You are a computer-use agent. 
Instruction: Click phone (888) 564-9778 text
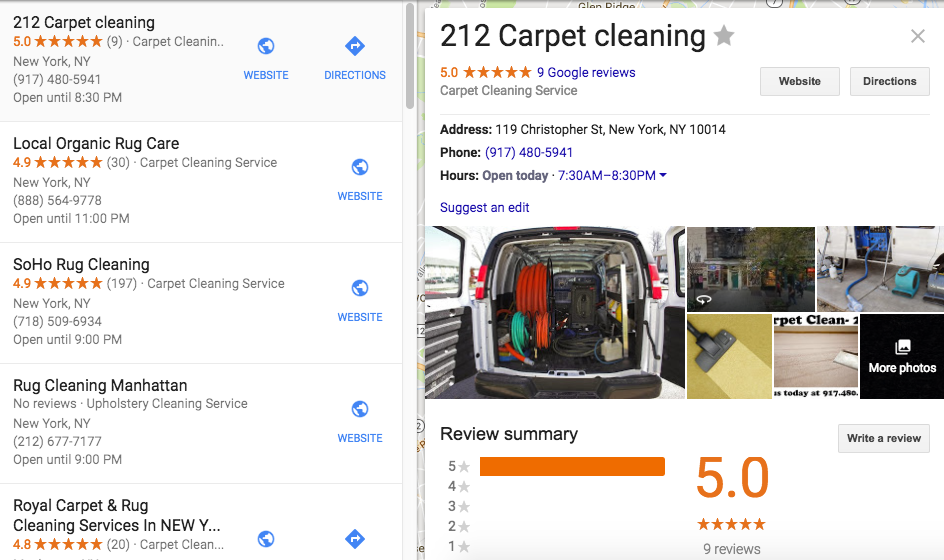pyautogui.click(x=57, y=201)
